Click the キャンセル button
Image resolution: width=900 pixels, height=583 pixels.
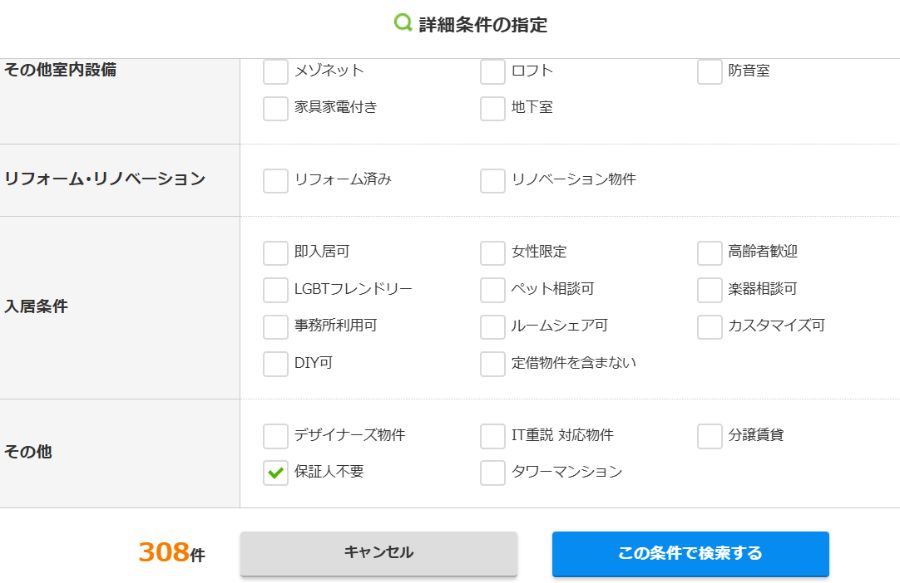point(378,553)
